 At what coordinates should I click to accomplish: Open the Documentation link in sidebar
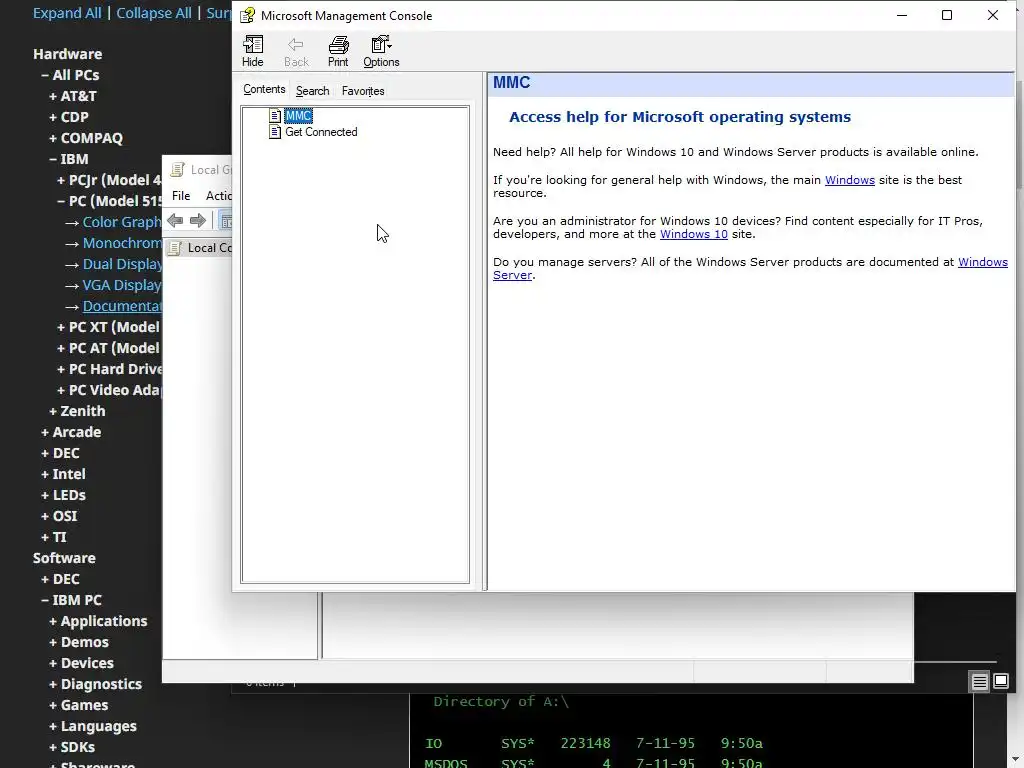click(121, 306)
